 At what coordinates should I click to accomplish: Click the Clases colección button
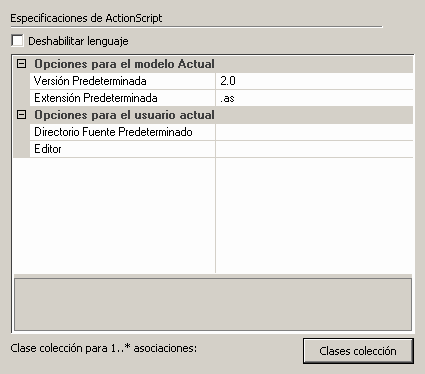point(358,351)
